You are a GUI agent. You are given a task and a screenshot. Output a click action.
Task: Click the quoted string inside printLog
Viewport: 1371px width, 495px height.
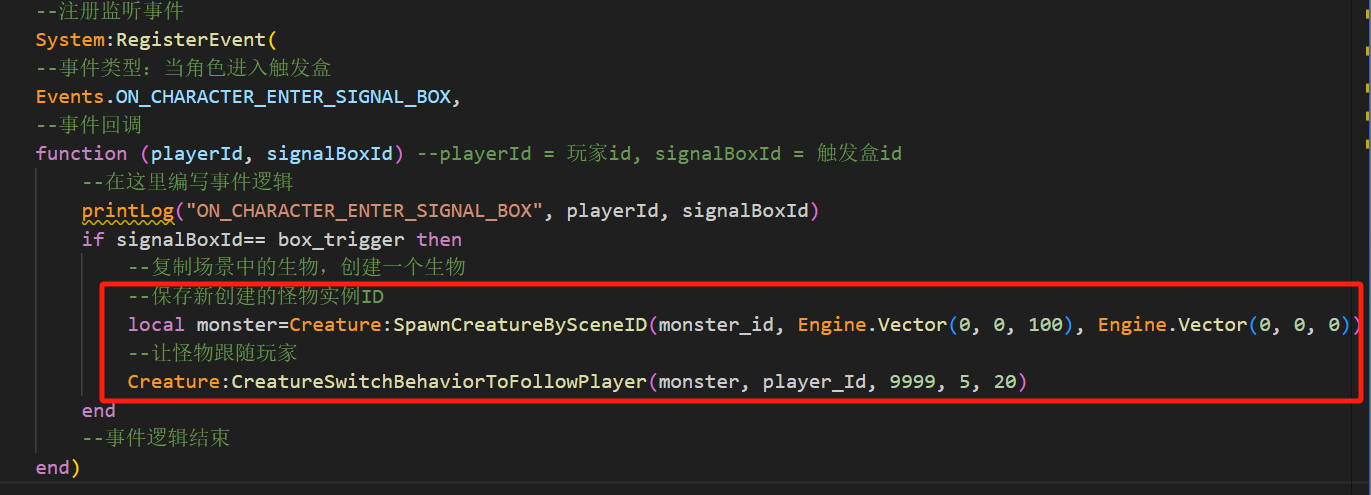point(364,210)
